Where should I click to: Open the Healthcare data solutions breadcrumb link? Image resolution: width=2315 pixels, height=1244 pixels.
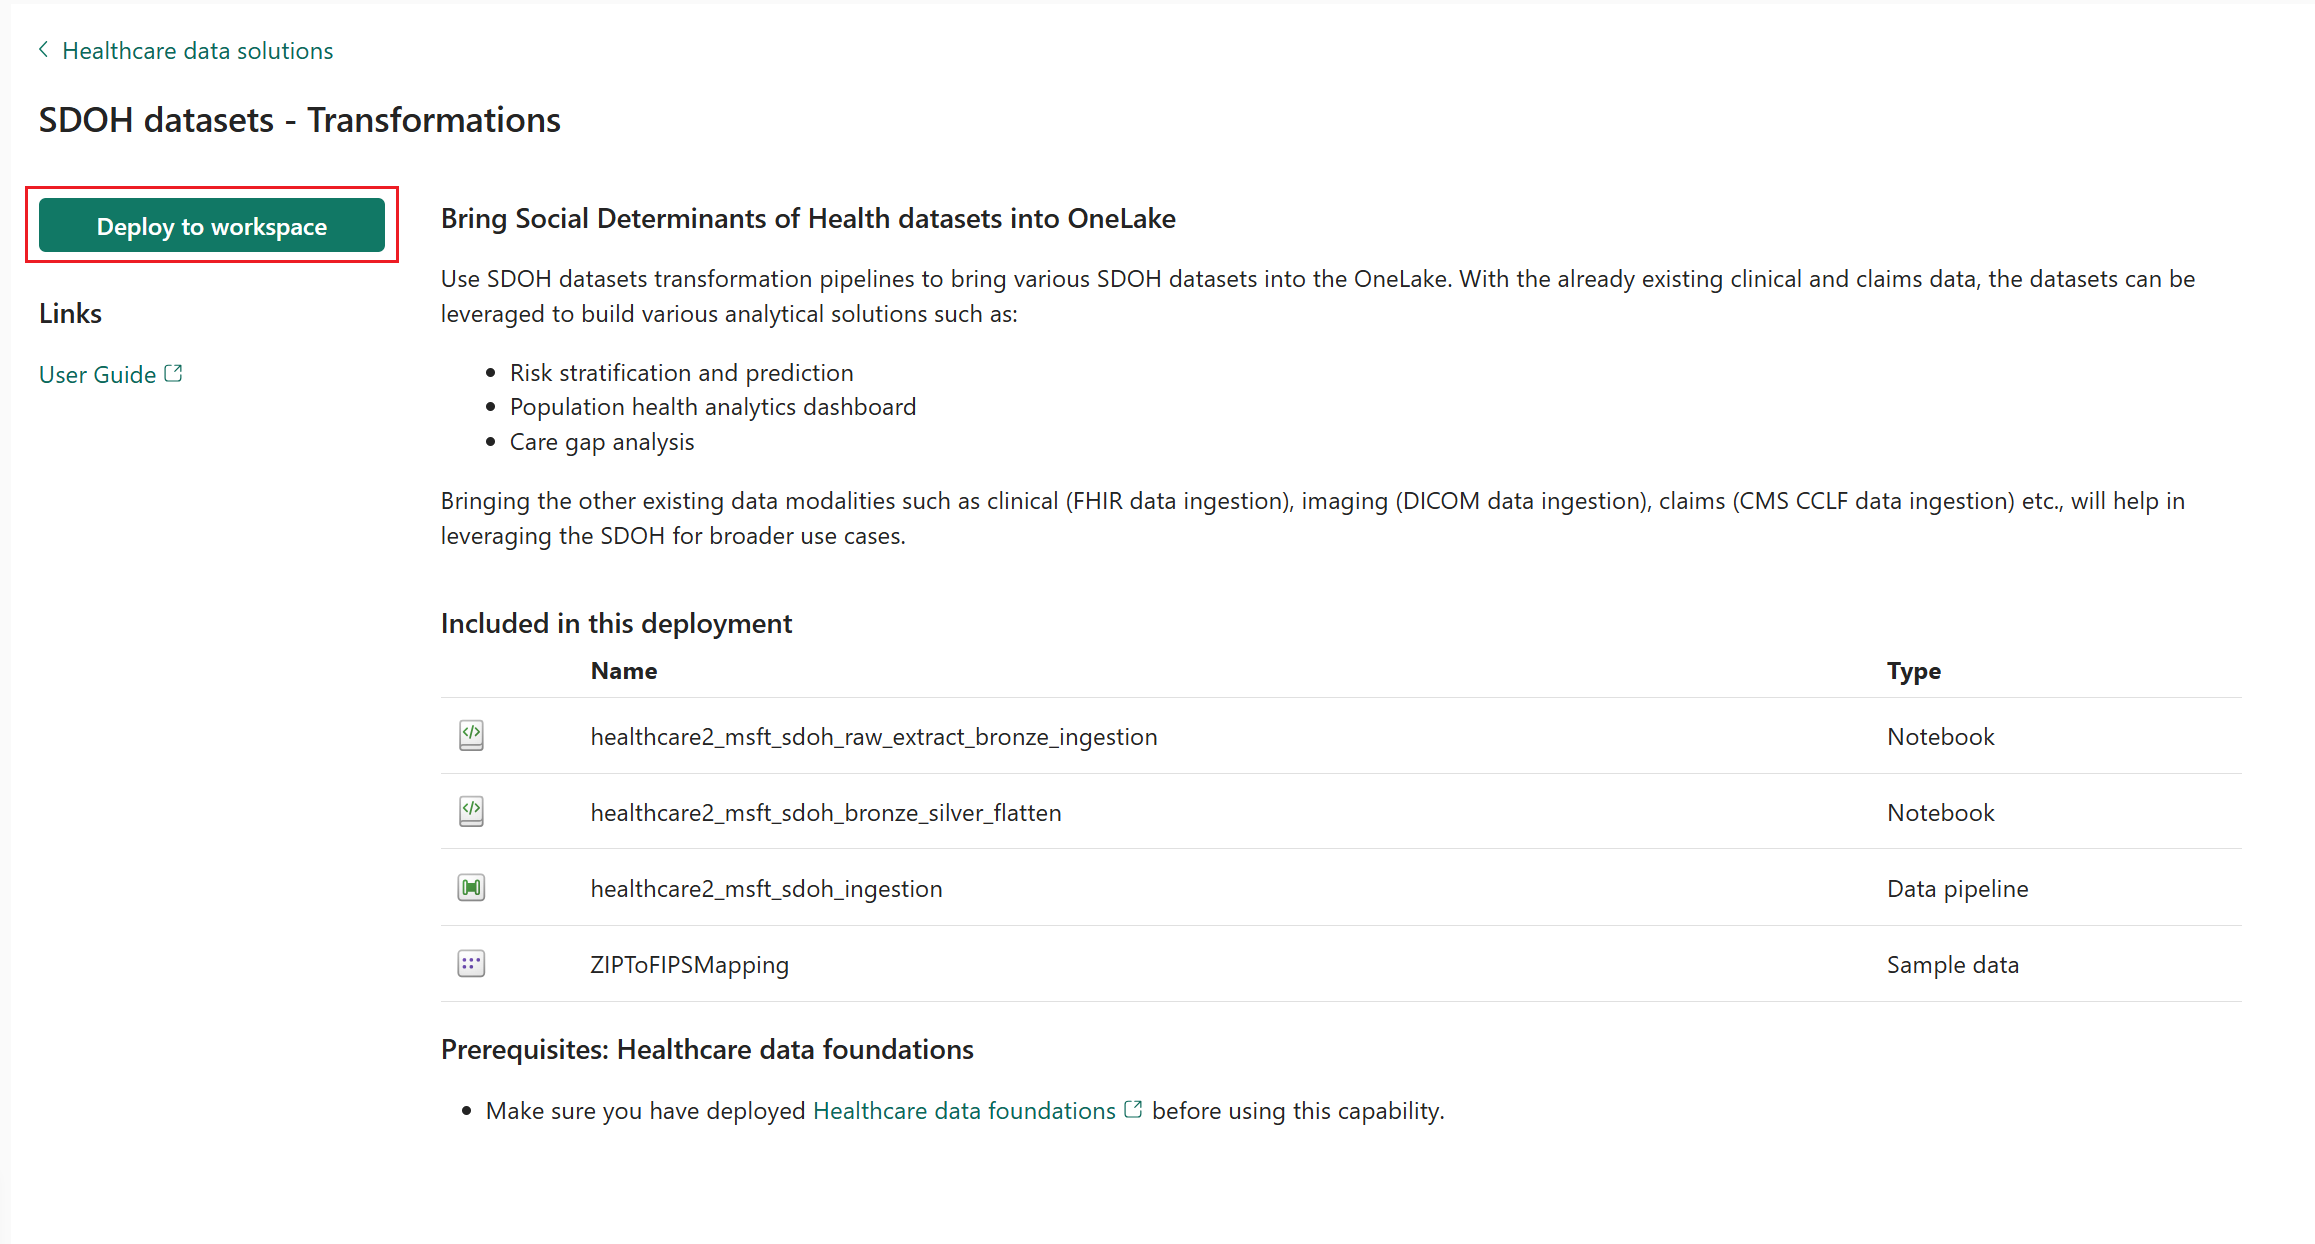(x=197, y=51)
